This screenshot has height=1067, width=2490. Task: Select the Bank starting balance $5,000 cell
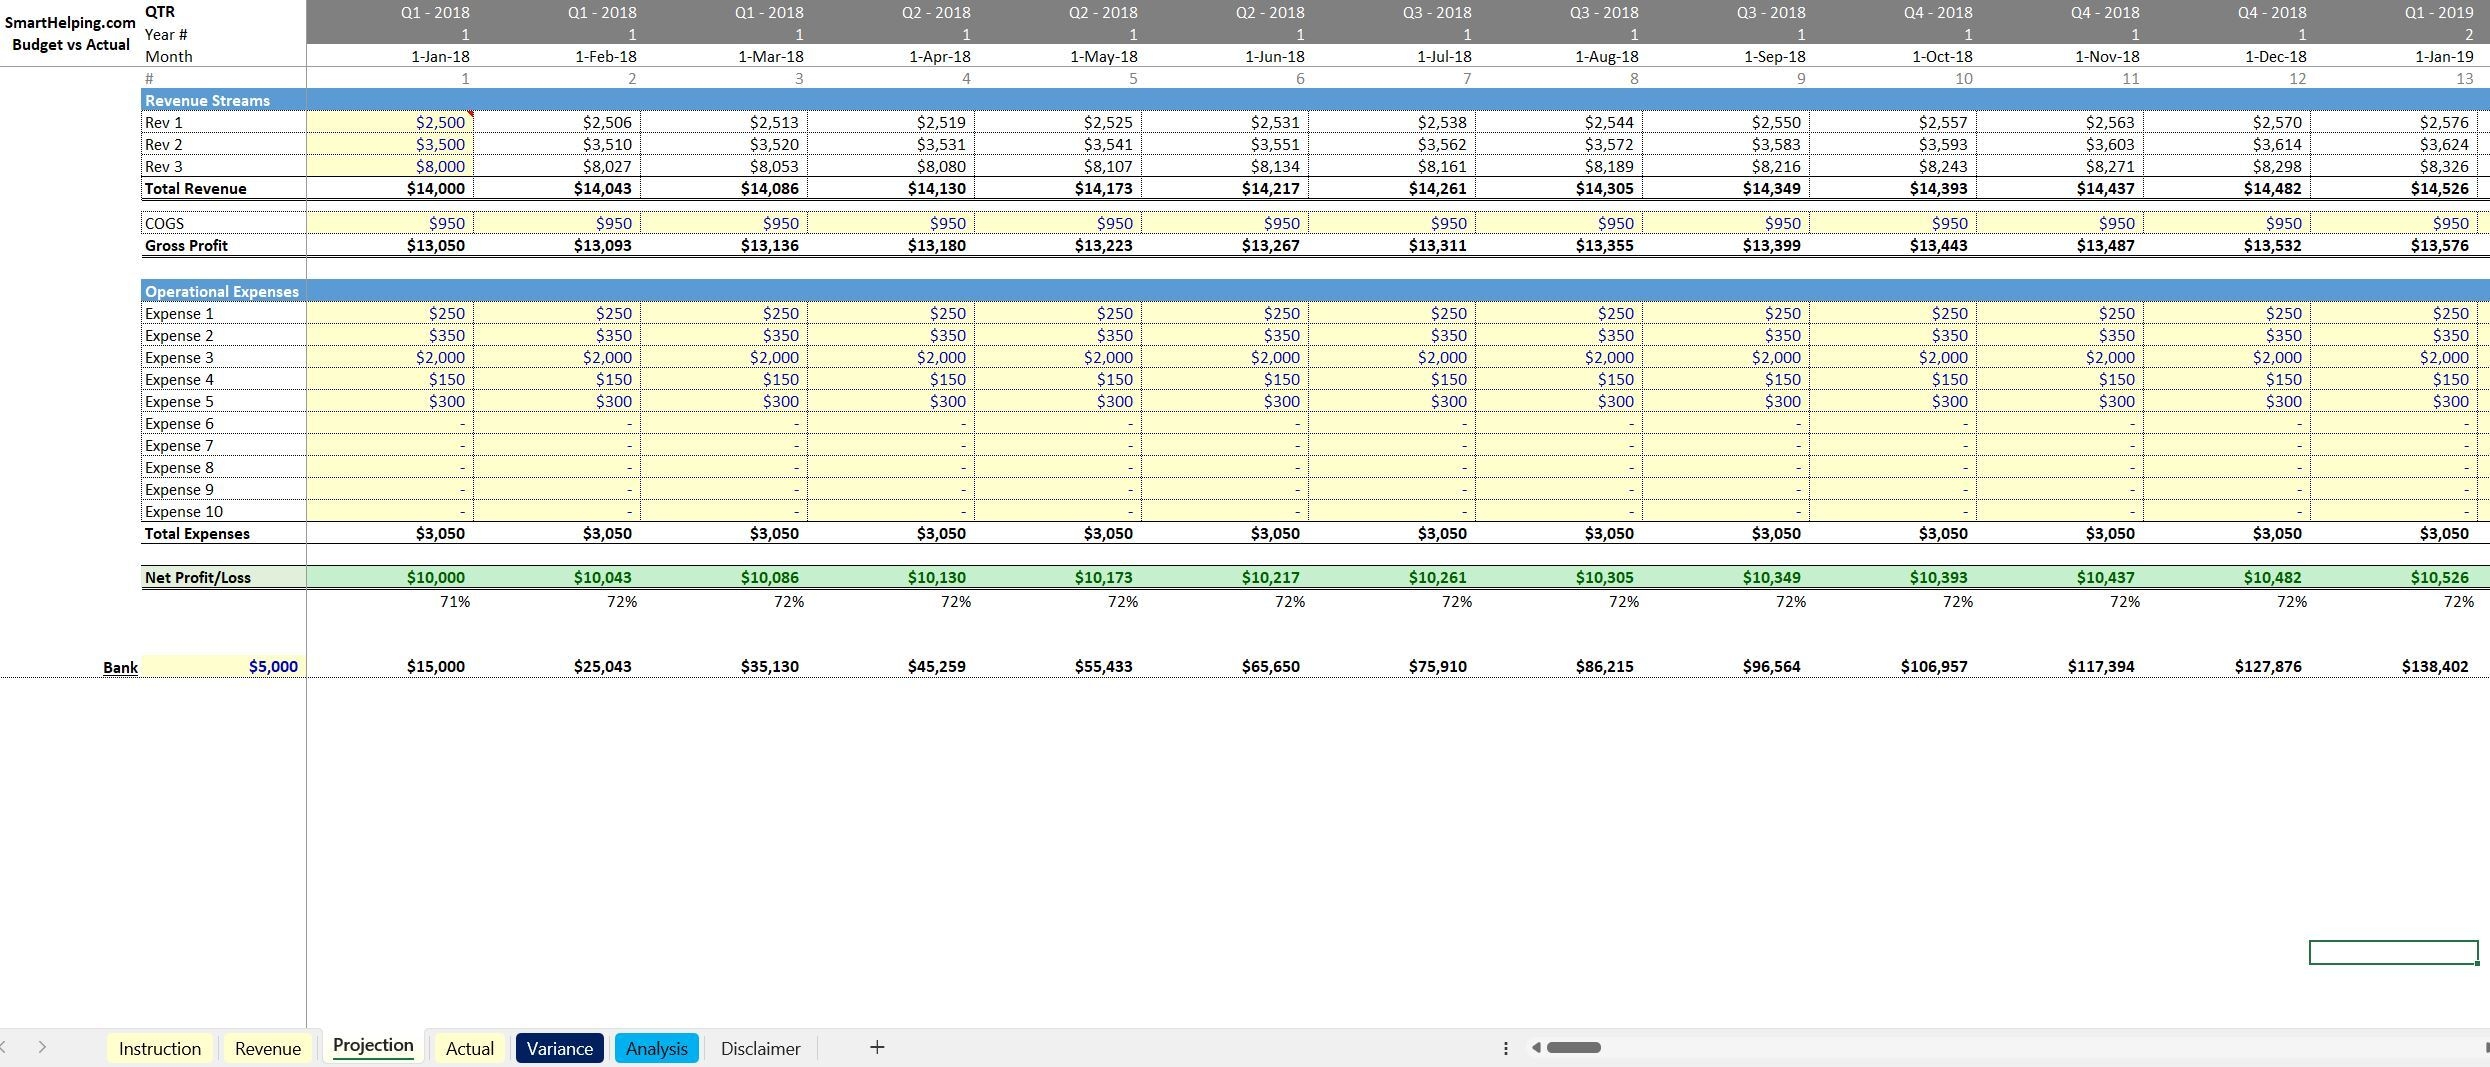tap(224, 667)
